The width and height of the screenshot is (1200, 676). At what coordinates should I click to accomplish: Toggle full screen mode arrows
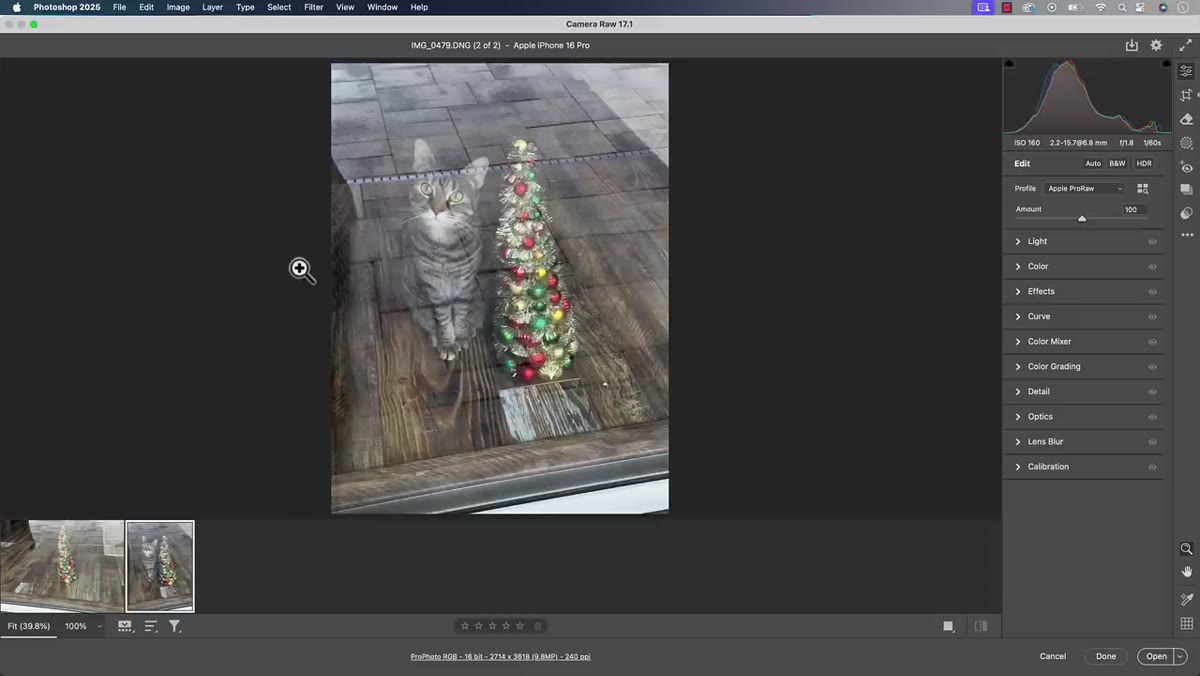coord(1185,45)
